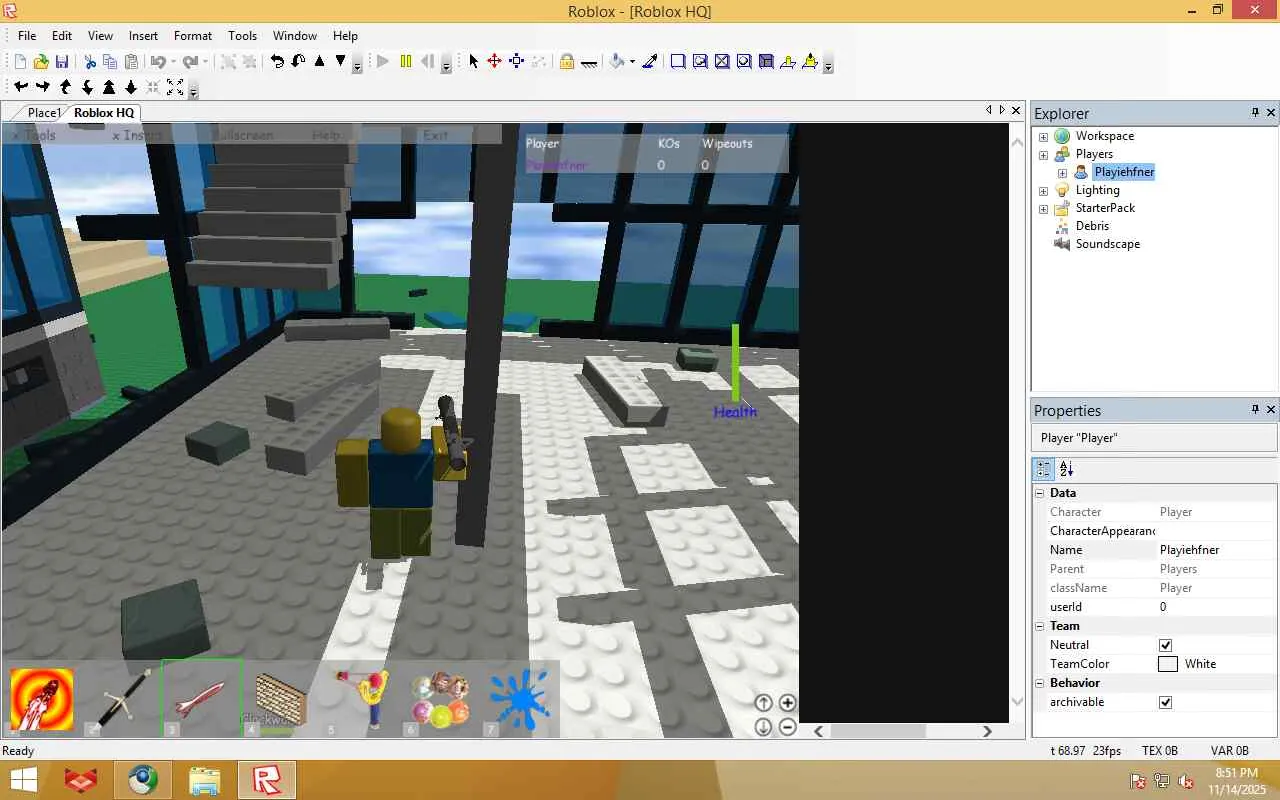Click the New file icon
This screenshot has width=1280, height=800.
pyautogui.click(x=20, y=62)
